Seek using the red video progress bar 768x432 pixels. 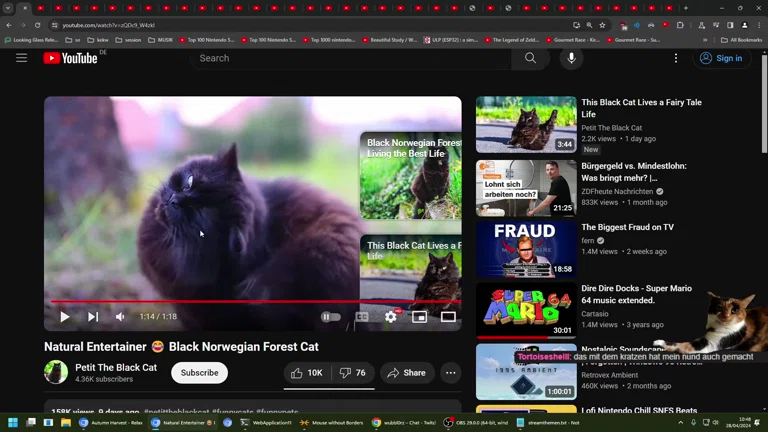(250, 301)
